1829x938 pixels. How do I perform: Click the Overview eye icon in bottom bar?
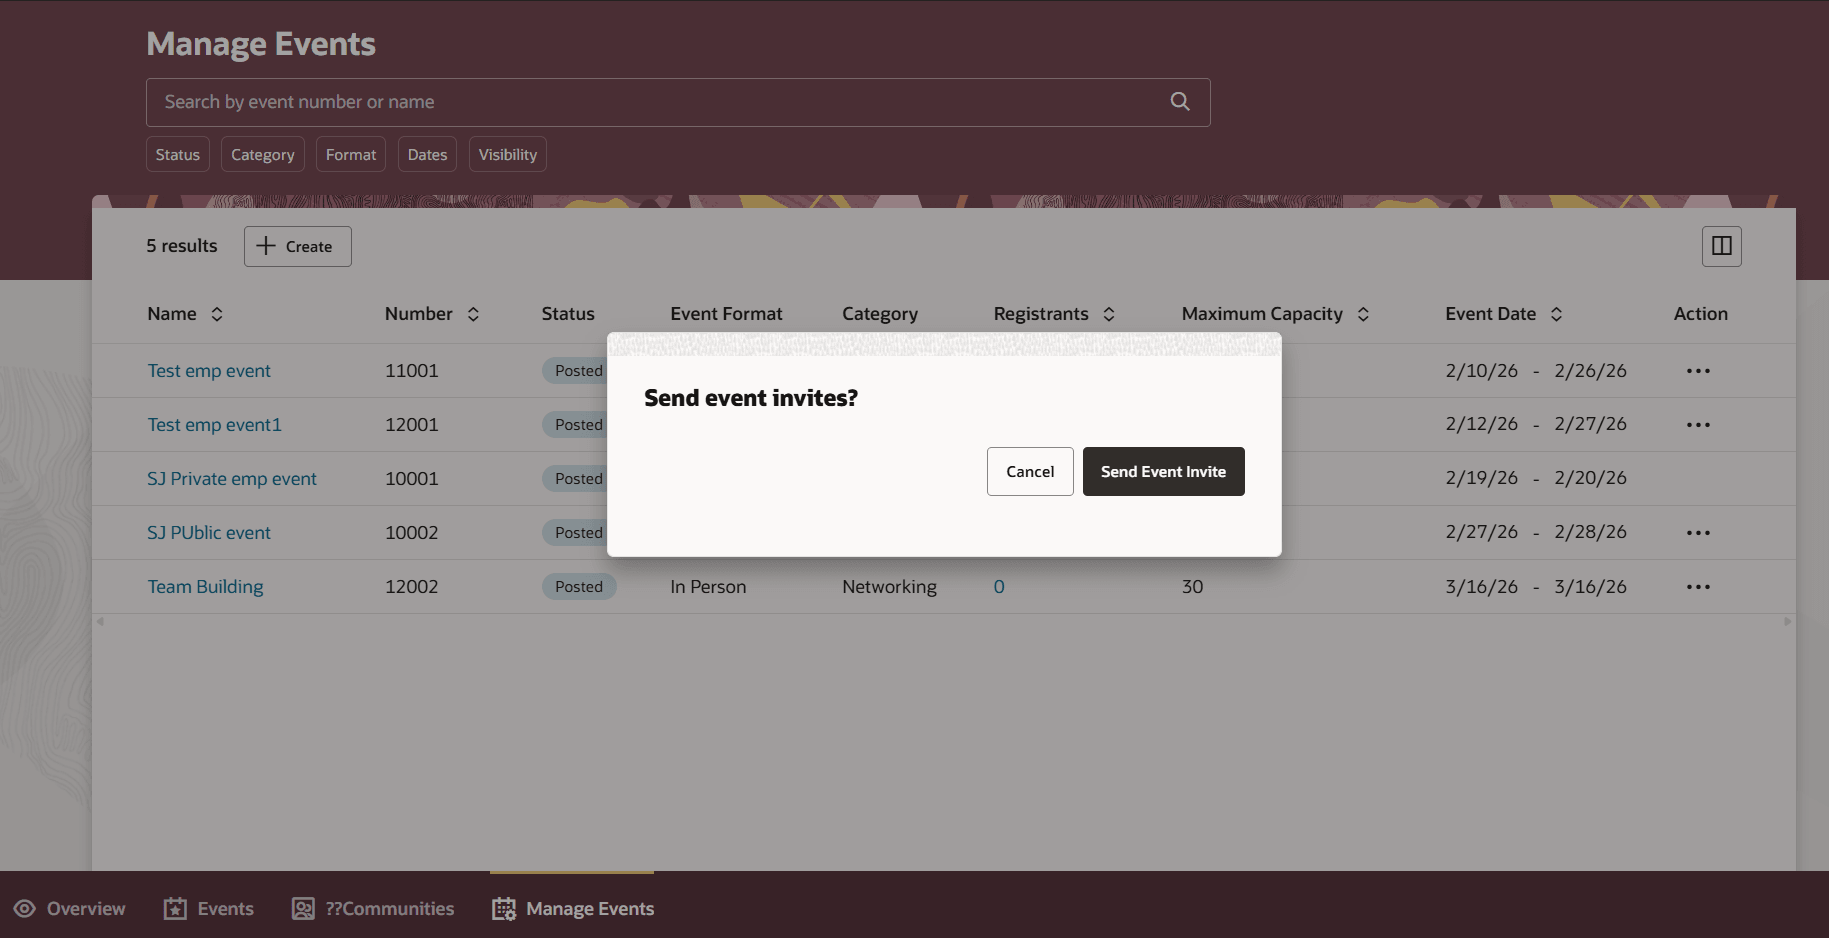tap(26, 908)
